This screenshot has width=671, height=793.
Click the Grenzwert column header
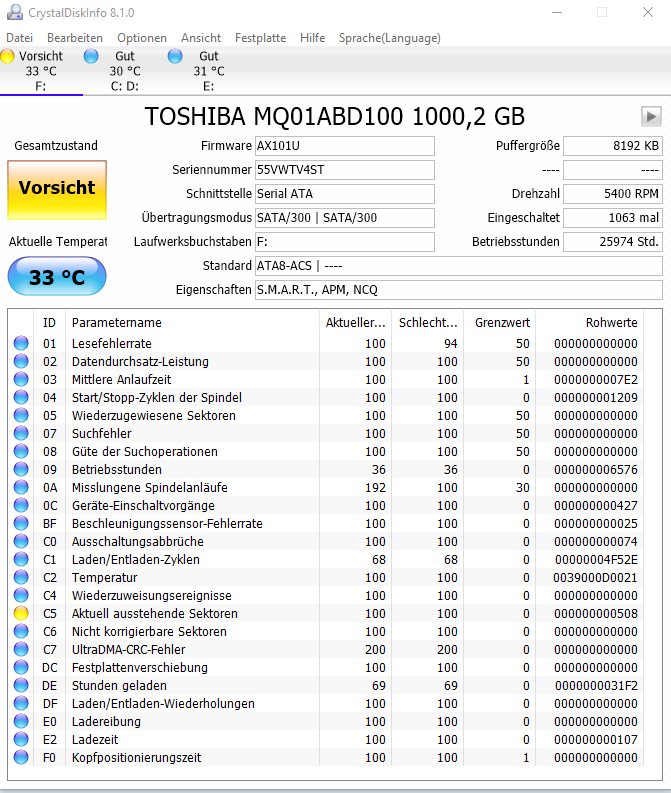coord(501,323)
